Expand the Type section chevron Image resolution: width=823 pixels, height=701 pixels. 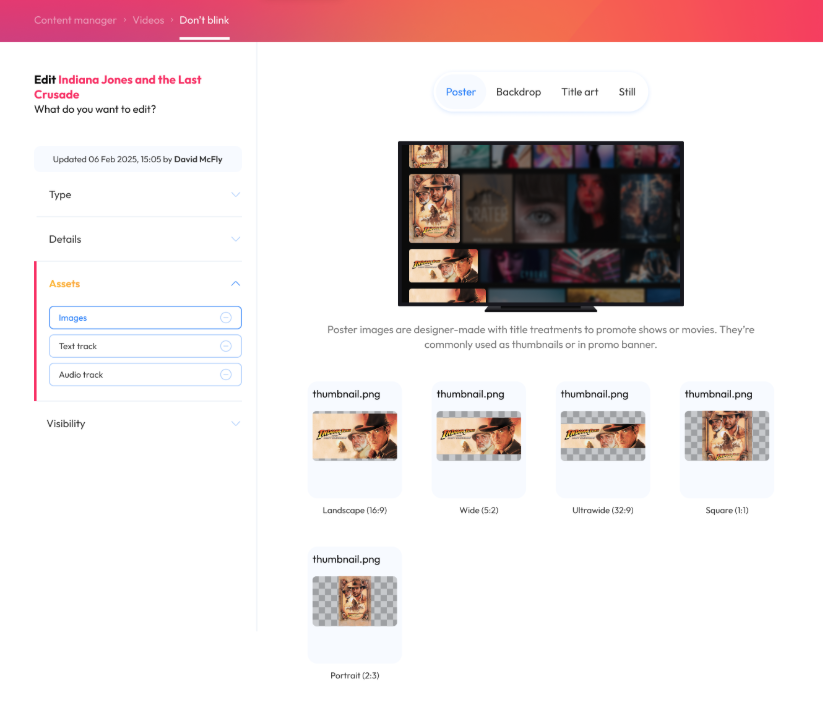236,195
